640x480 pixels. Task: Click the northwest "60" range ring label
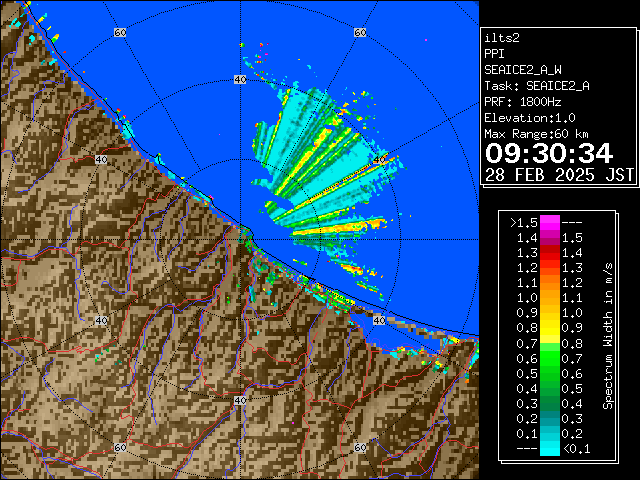click(120, 32)
